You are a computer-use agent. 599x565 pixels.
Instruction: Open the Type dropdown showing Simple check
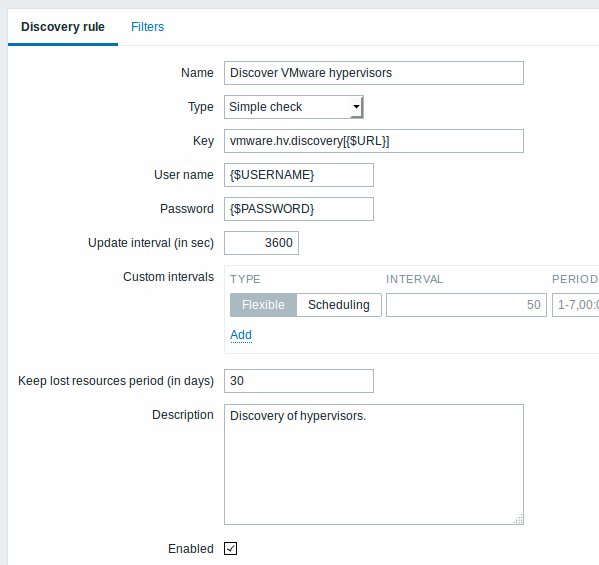click(293, 107)
